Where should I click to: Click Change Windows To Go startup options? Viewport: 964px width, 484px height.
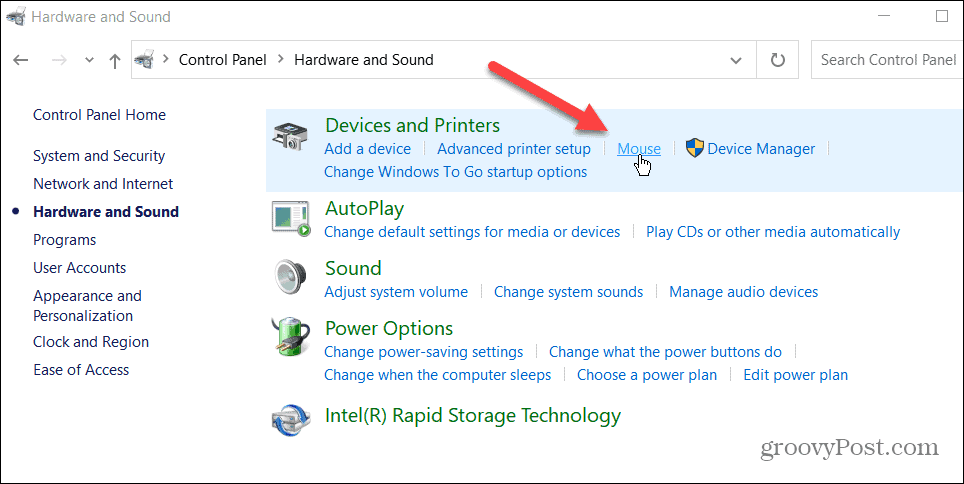point(456,172)
